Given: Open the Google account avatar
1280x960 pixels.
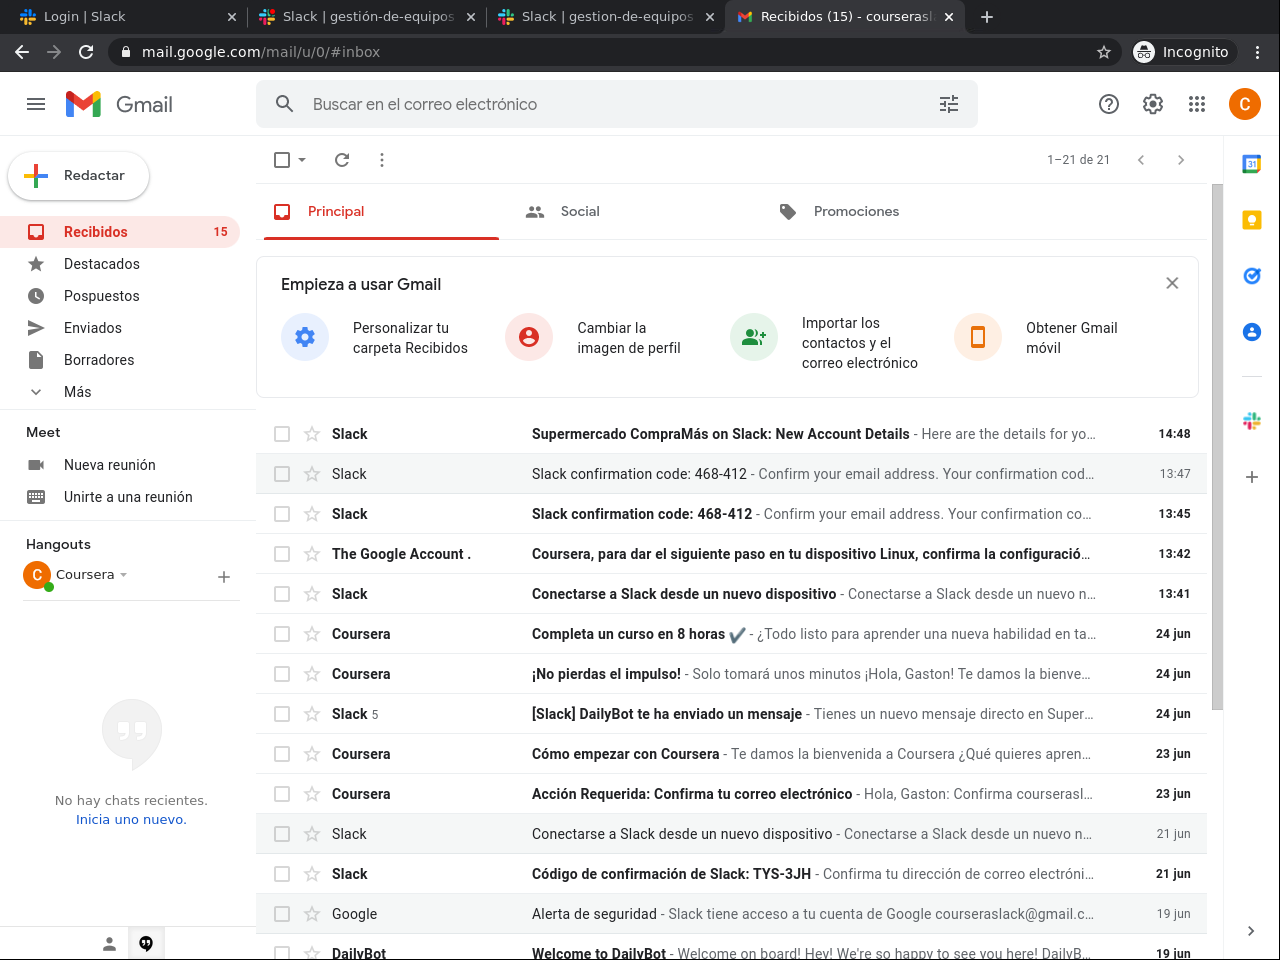Looking at the screenshot, I should pyautogui.click(x=1245, y=104).
